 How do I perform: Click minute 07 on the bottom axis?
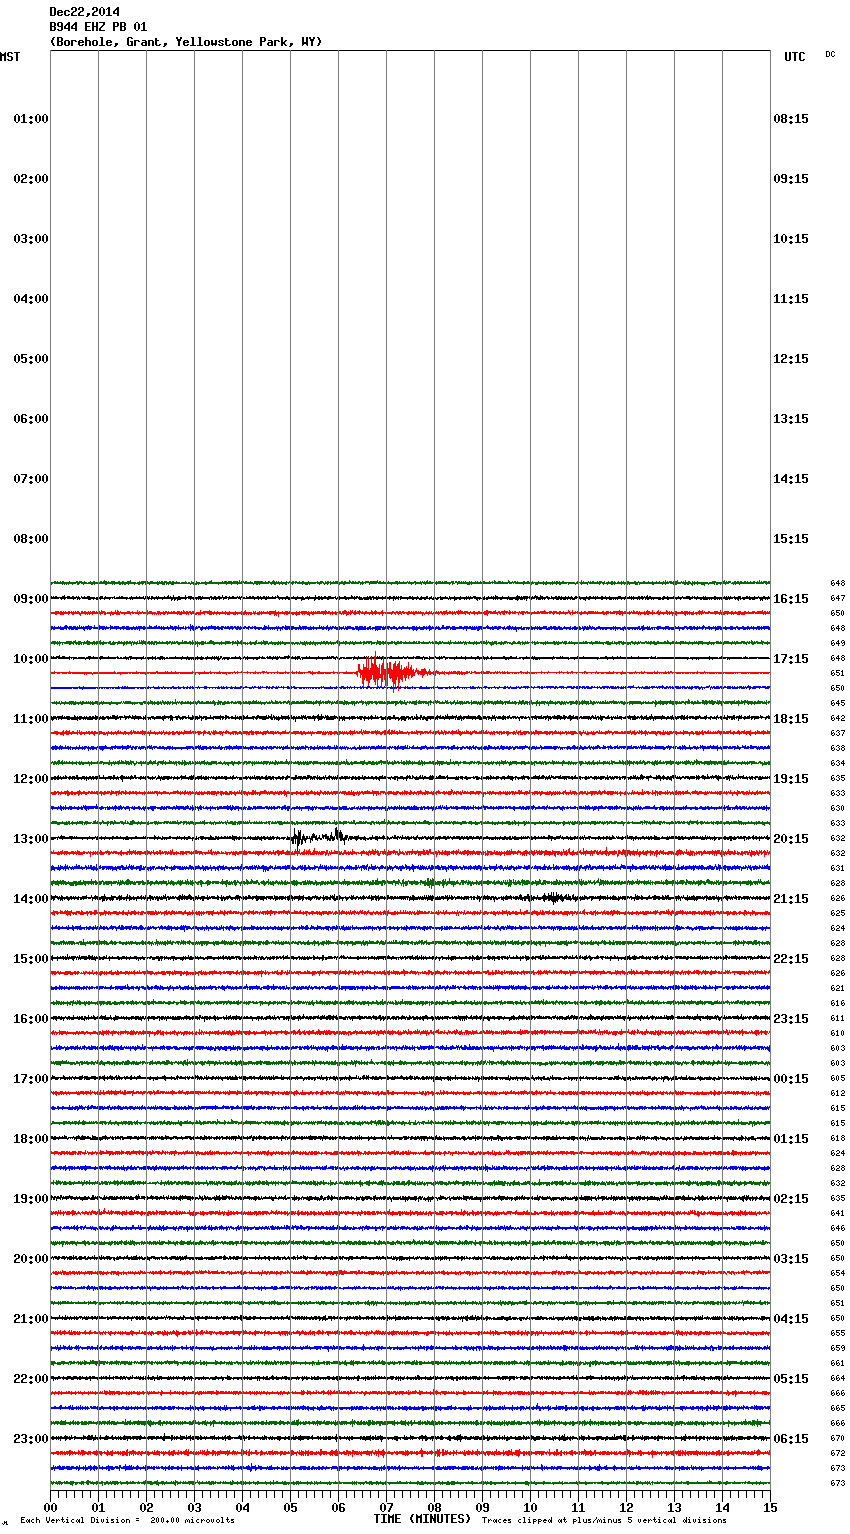coord(386,1508)
